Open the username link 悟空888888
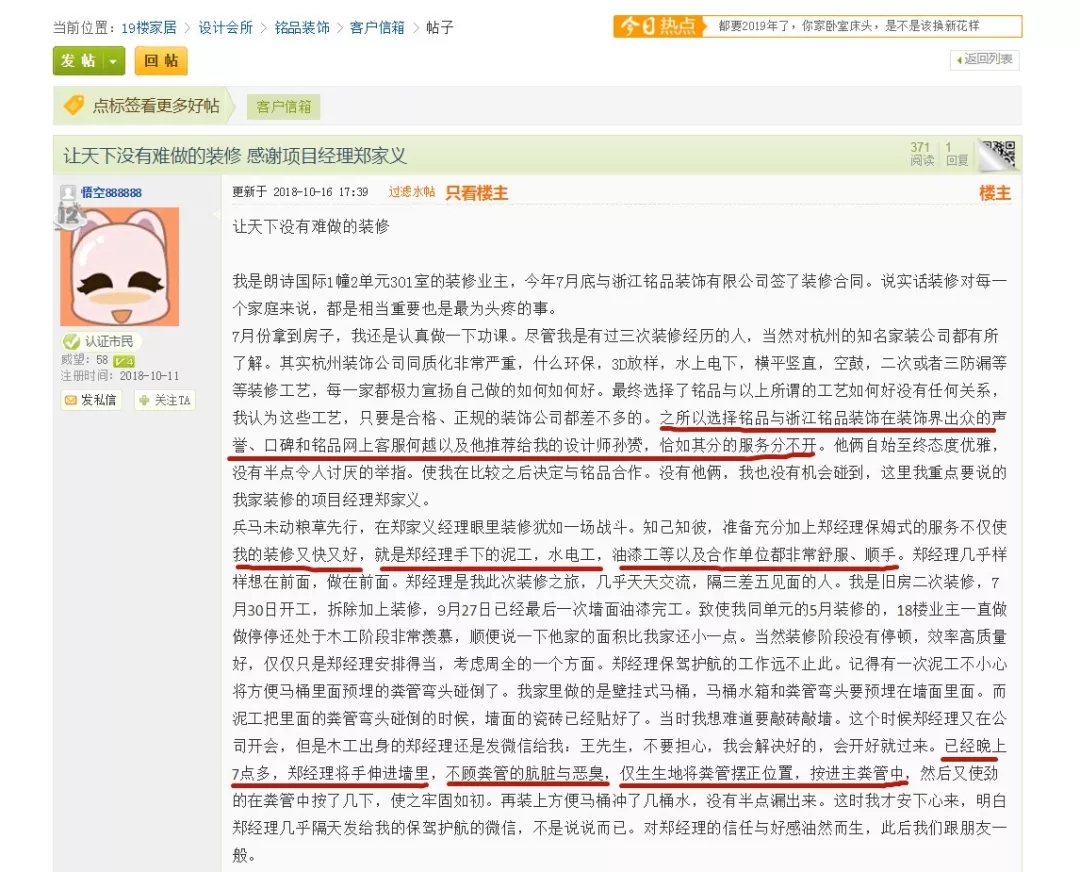1080x872 pixels. [x=111, y=192]
